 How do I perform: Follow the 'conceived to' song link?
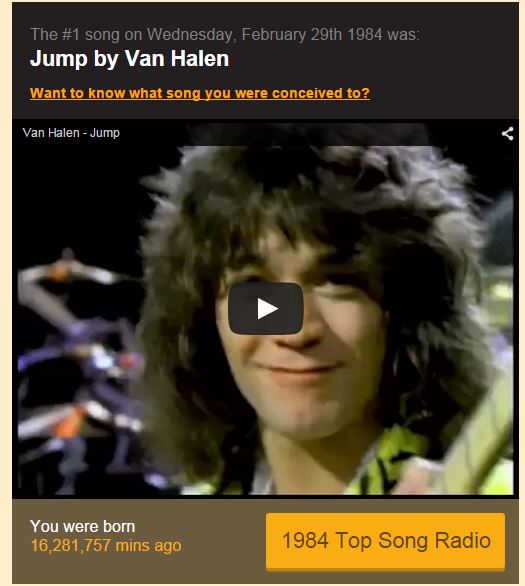200,93
